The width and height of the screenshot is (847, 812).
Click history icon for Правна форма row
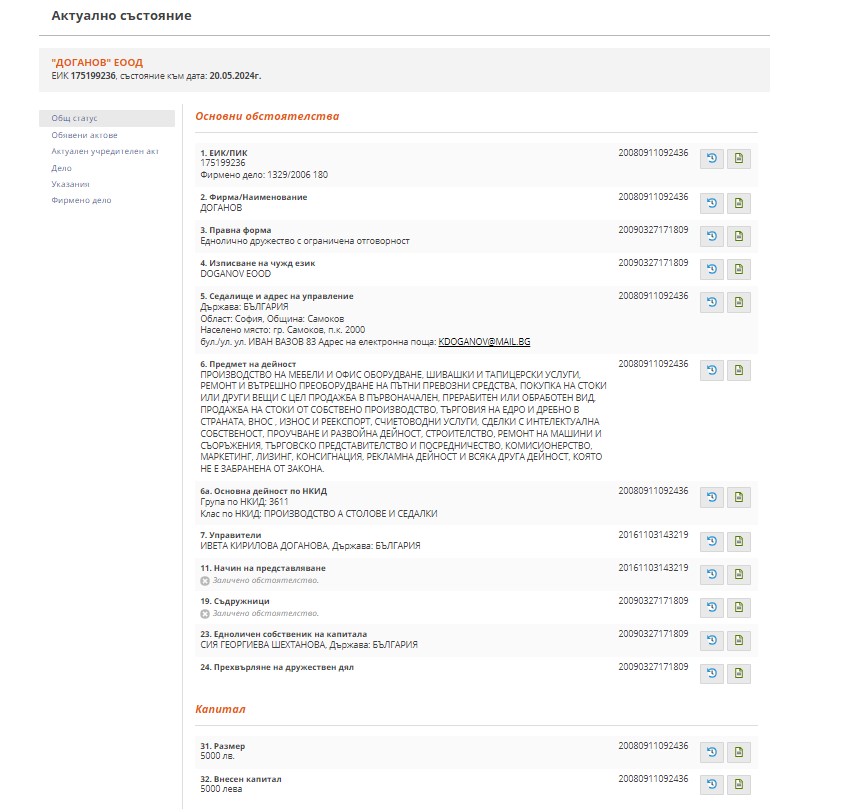point(711,237)
